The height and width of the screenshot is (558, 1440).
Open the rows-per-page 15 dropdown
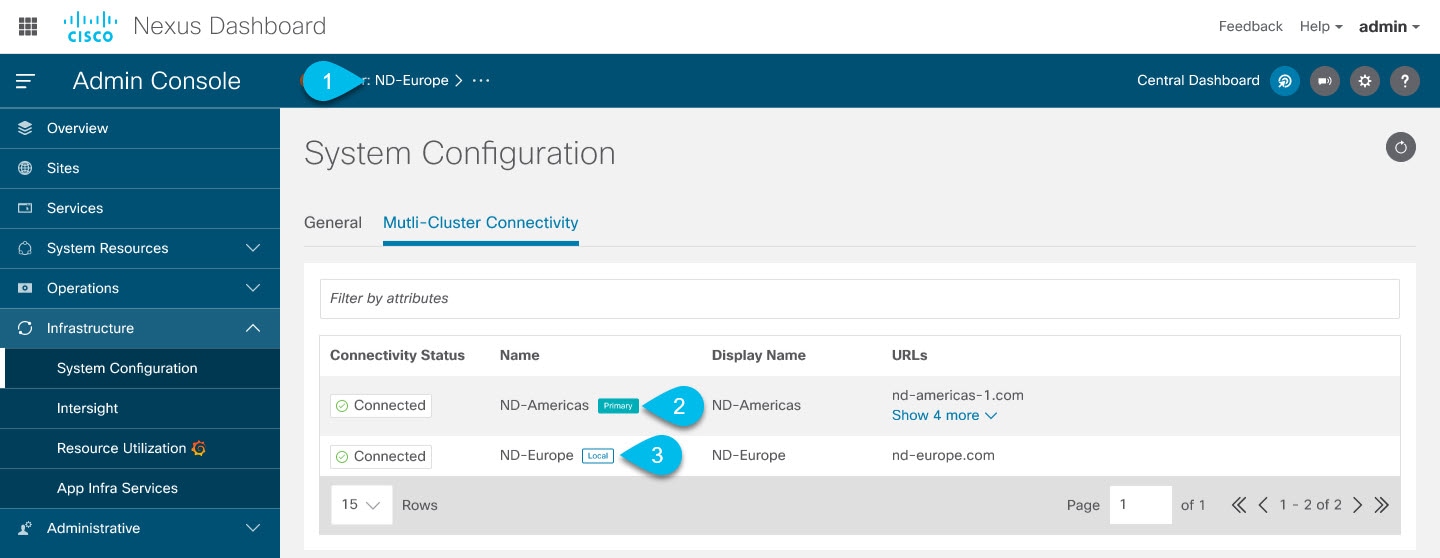pyautogui.click(x=362, y=505)
